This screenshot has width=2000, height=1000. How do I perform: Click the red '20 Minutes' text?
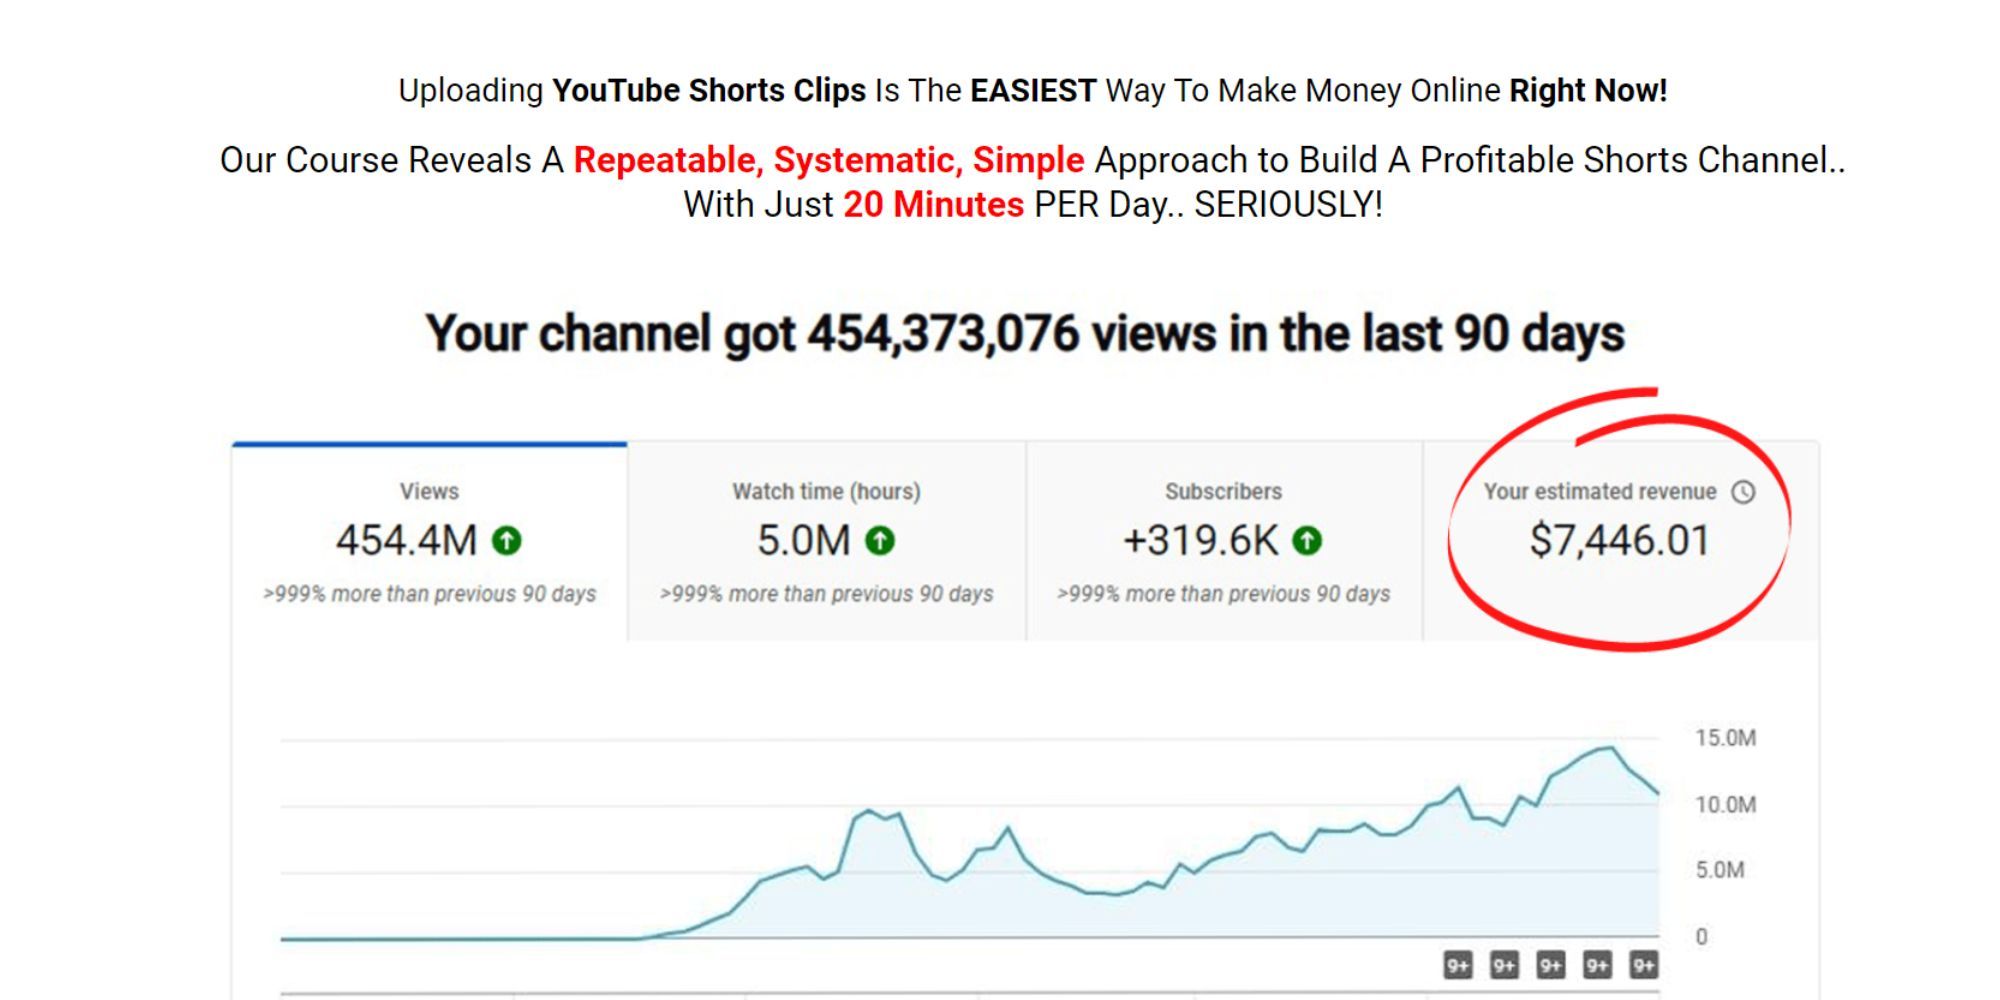click(x=934, y=205)
